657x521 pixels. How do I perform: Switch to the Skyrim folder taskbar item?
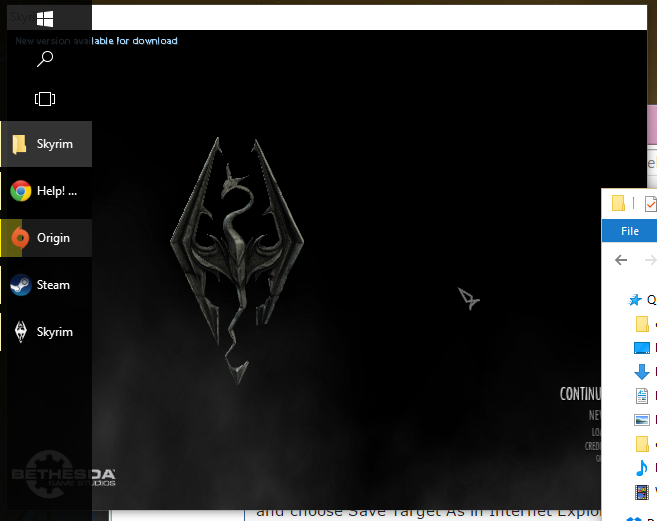(x=46, y=144)
